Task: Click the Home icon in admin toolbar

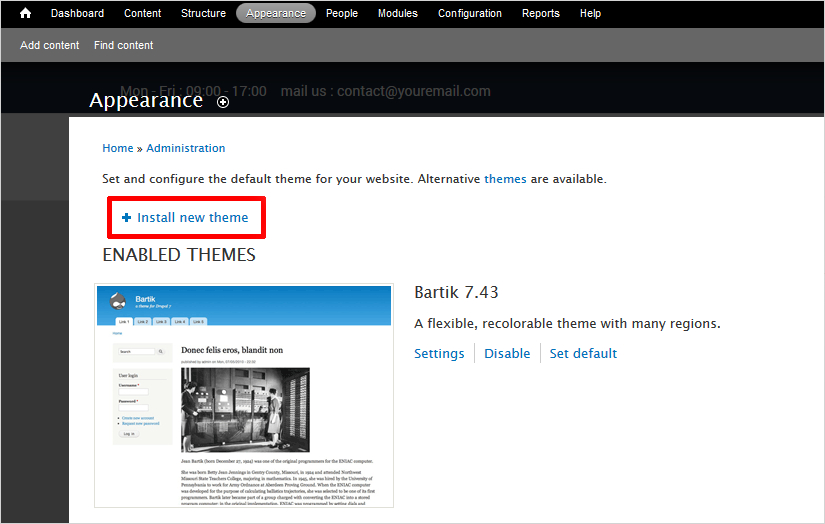Action: pyautogui.click(x=25, y=13)
